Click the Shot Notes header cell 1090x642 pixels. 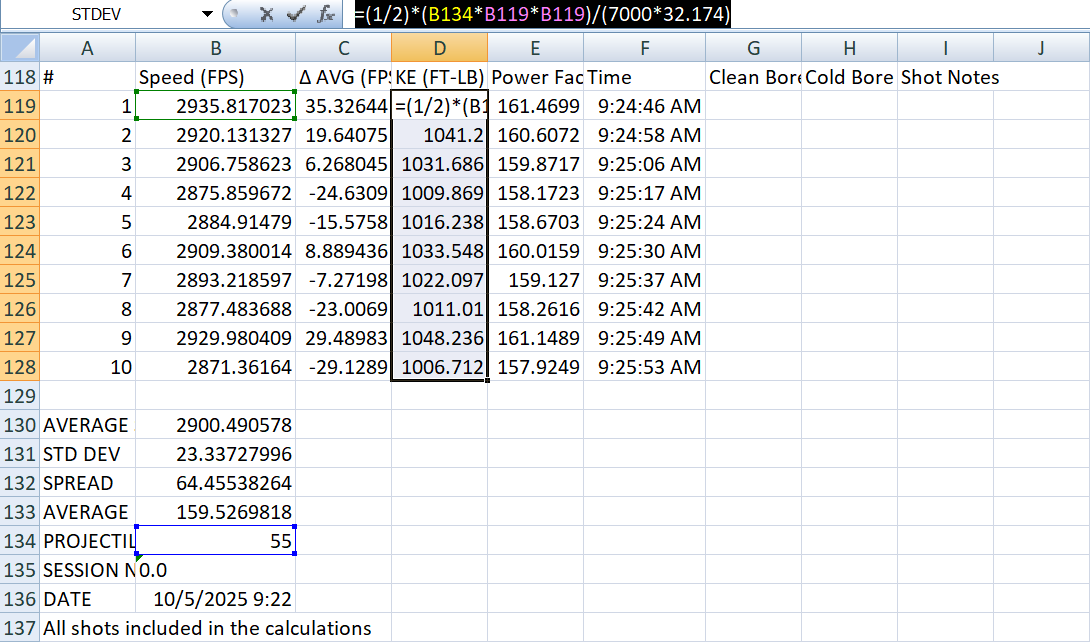click(x=945, y=77)
